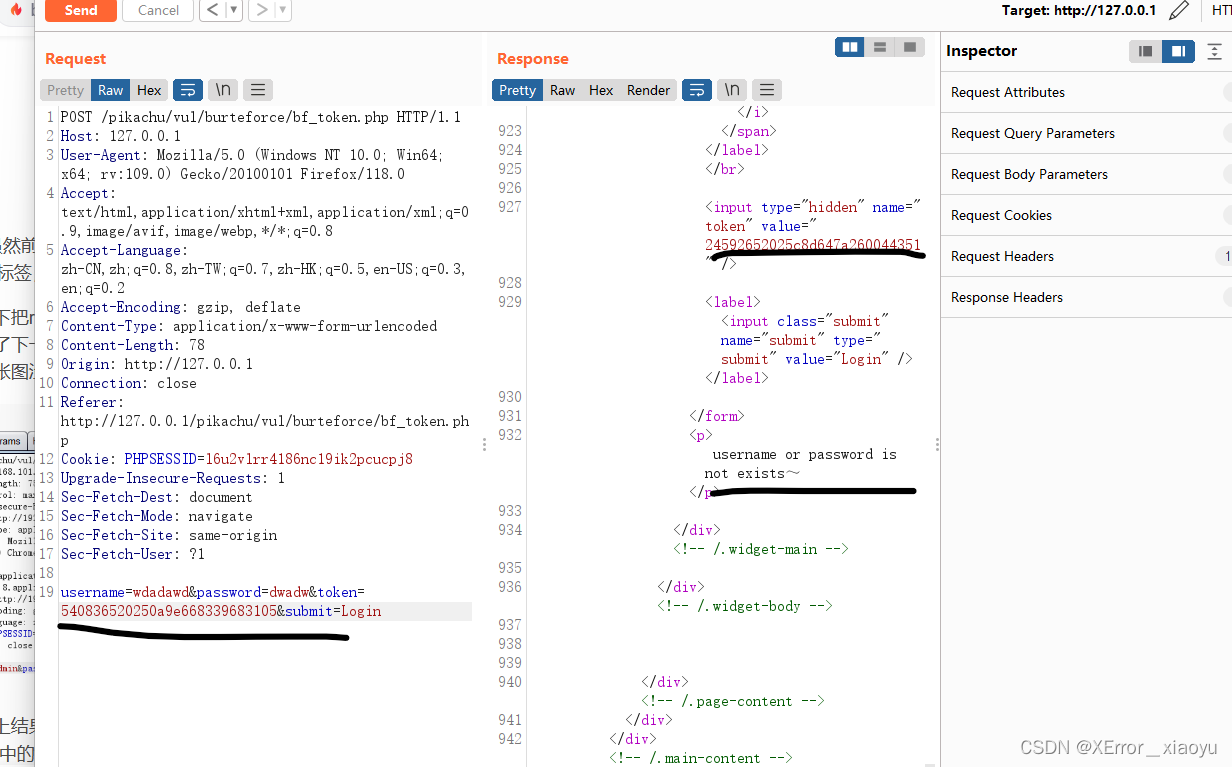Show Response in Render tab

click(x=648, y=90)
